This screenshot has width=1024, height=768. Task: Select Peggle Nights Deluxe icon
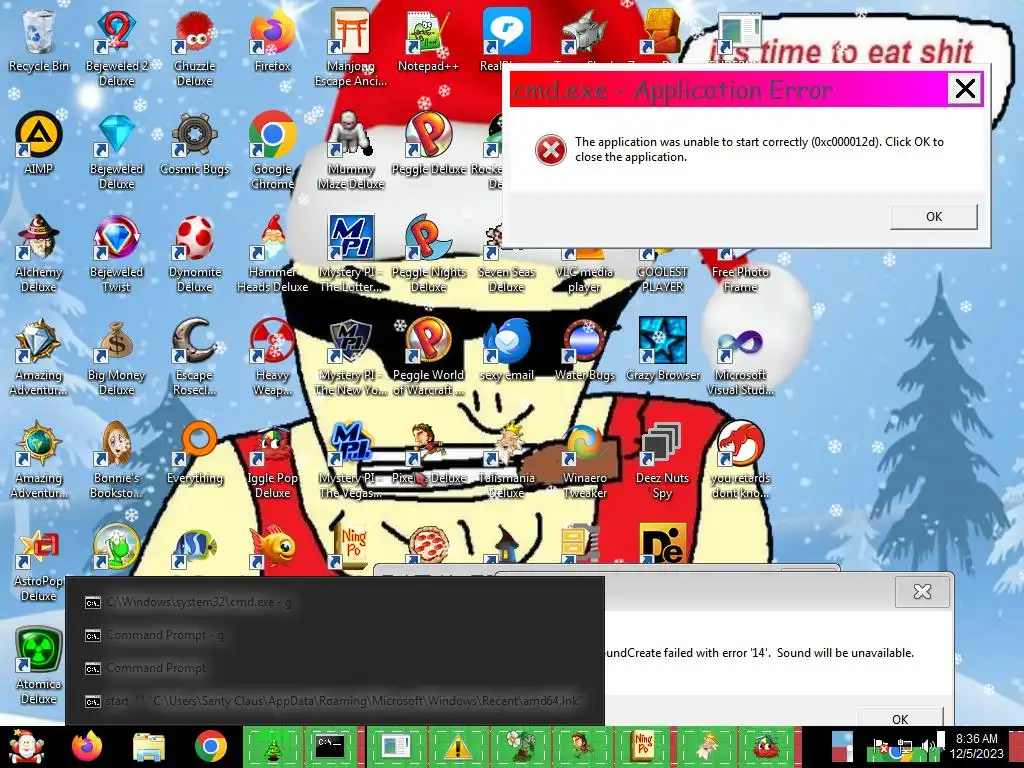[428, 255]
